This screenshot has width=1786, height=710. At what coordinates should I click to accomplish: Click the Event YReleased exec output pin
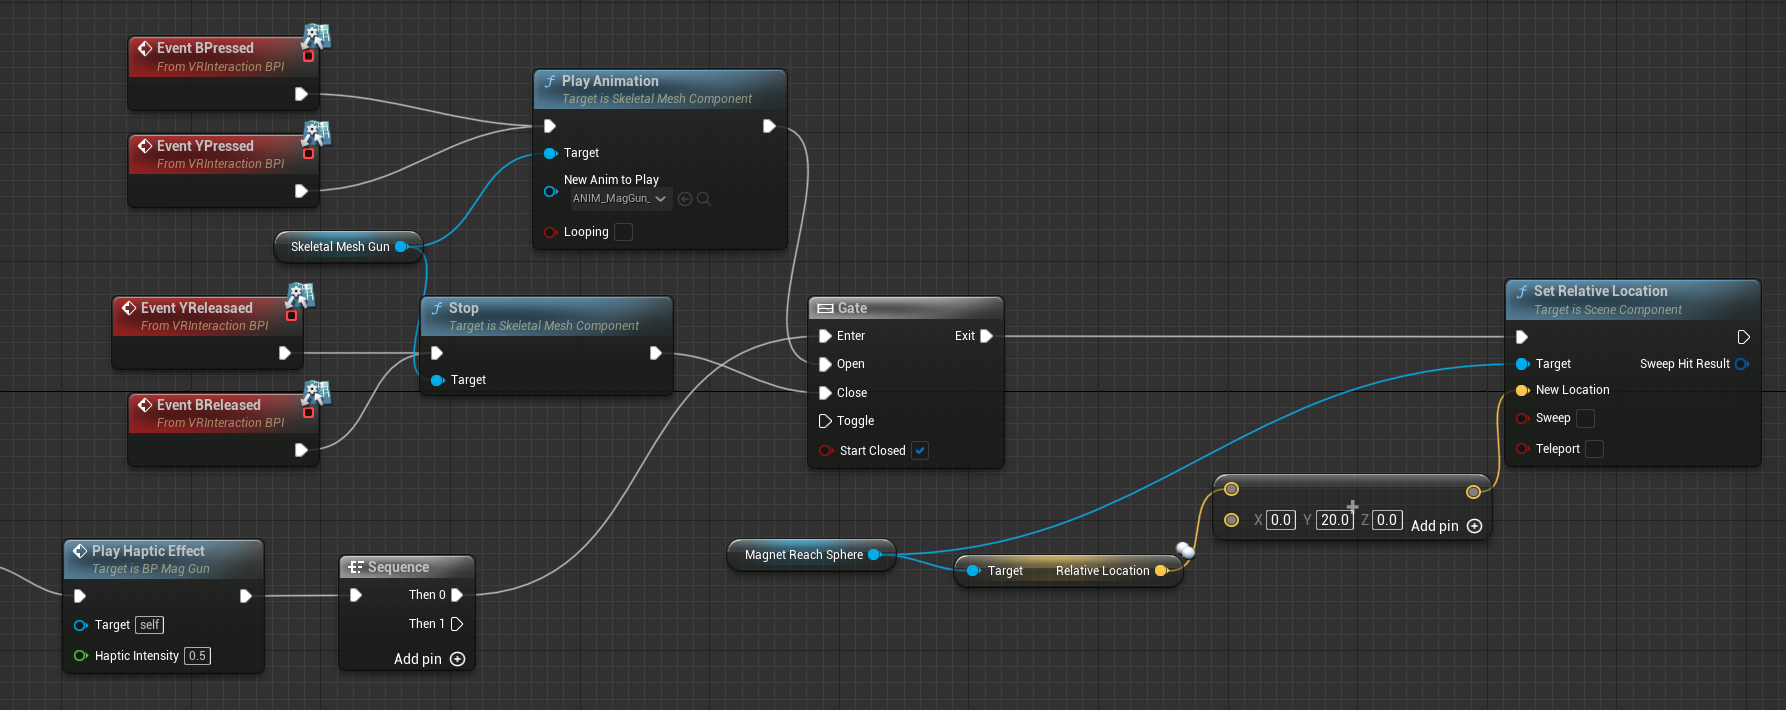coord(285,353)
